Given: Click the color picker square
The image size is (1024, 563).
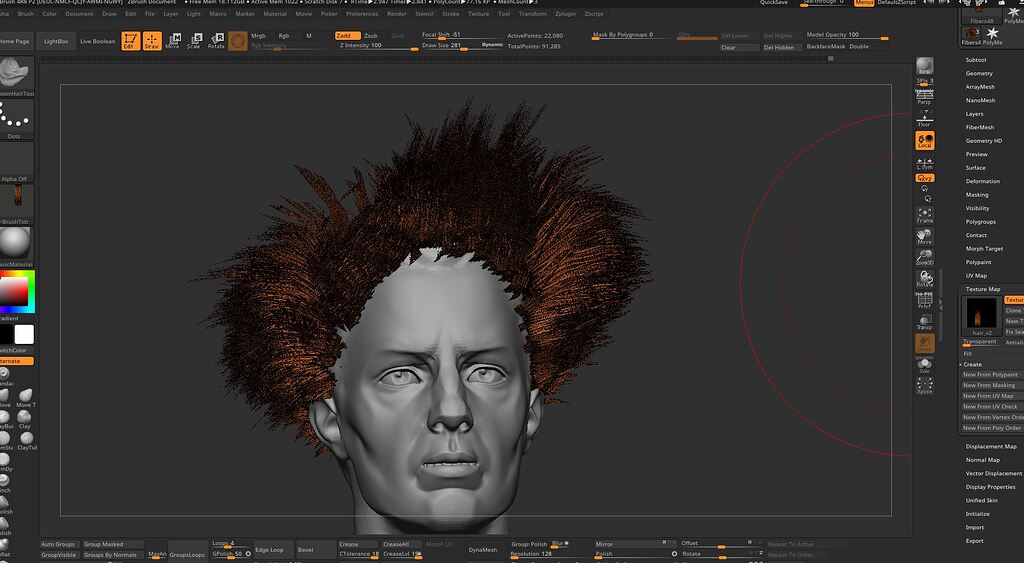Looking at the screenshot, I should coord(15,291).
